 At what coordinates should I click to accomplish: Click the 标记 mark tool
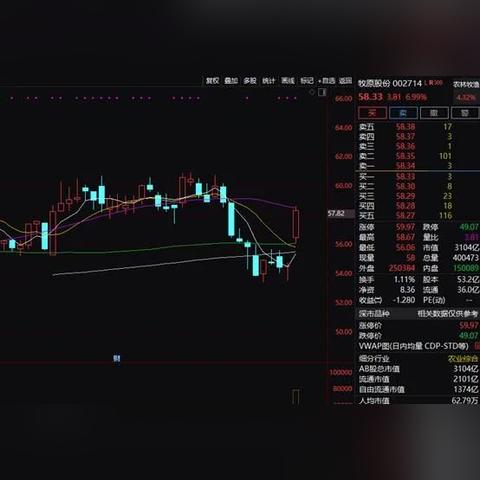click(x=307, y=81)
